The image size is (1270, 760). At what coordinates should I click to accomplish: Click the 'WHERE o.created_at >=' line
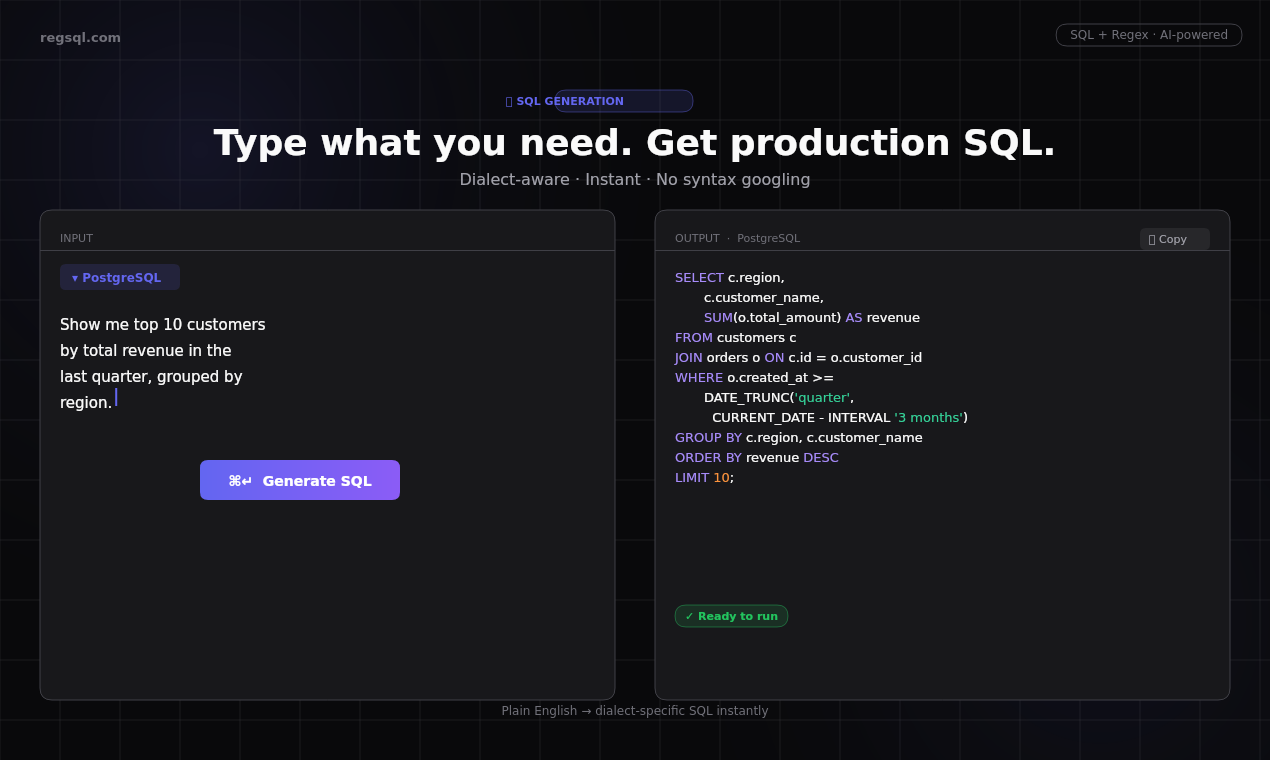click(754, 378)
